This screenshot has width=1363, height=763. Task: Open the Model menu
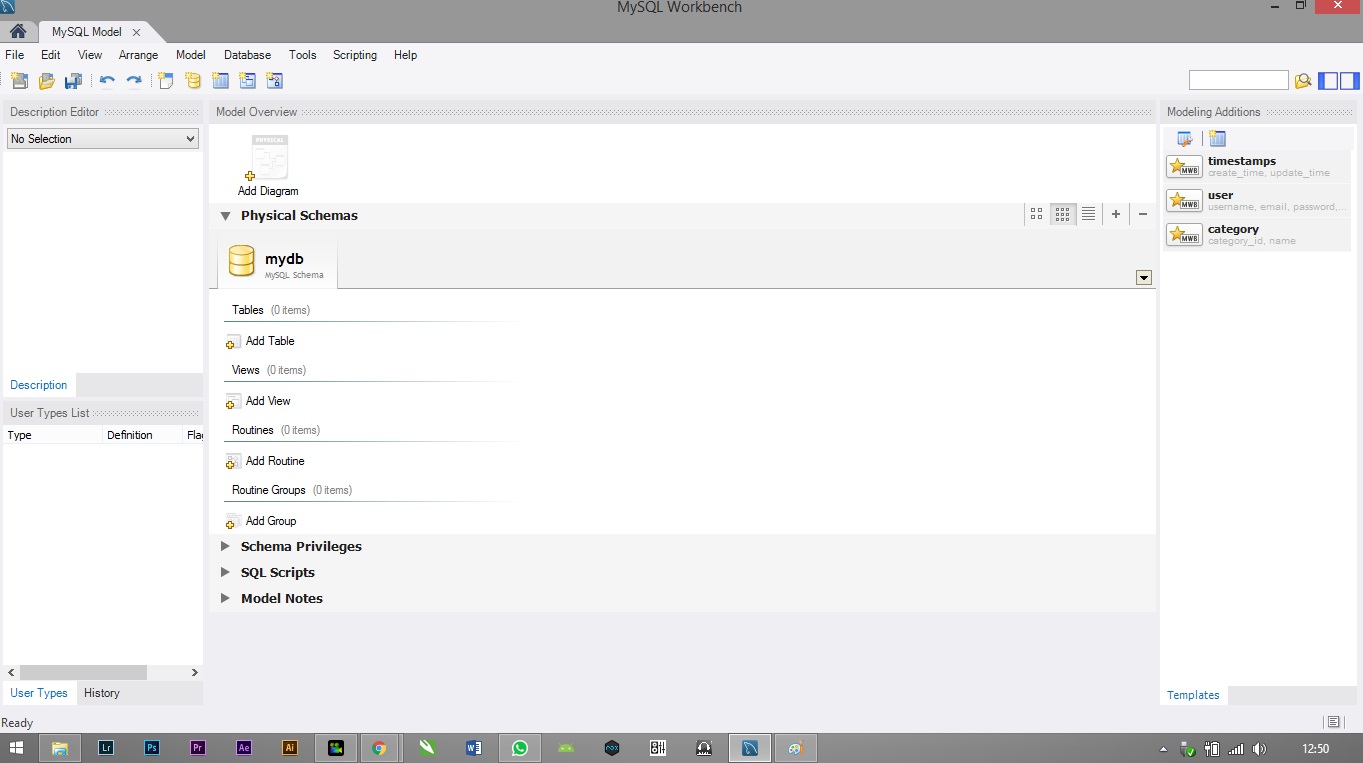tap(190, 55)
